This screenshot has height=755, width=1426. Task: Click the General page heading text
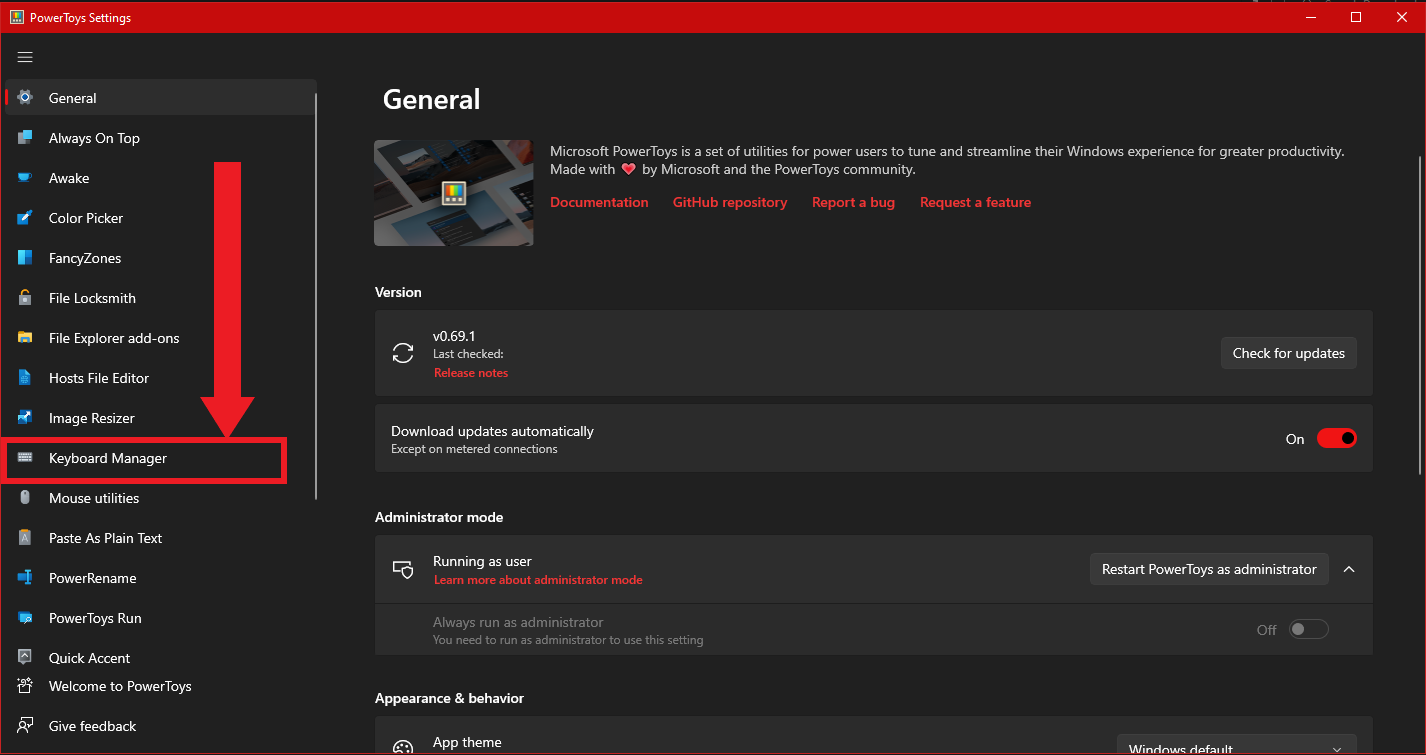pyautogui.click(x=432, y=100)
